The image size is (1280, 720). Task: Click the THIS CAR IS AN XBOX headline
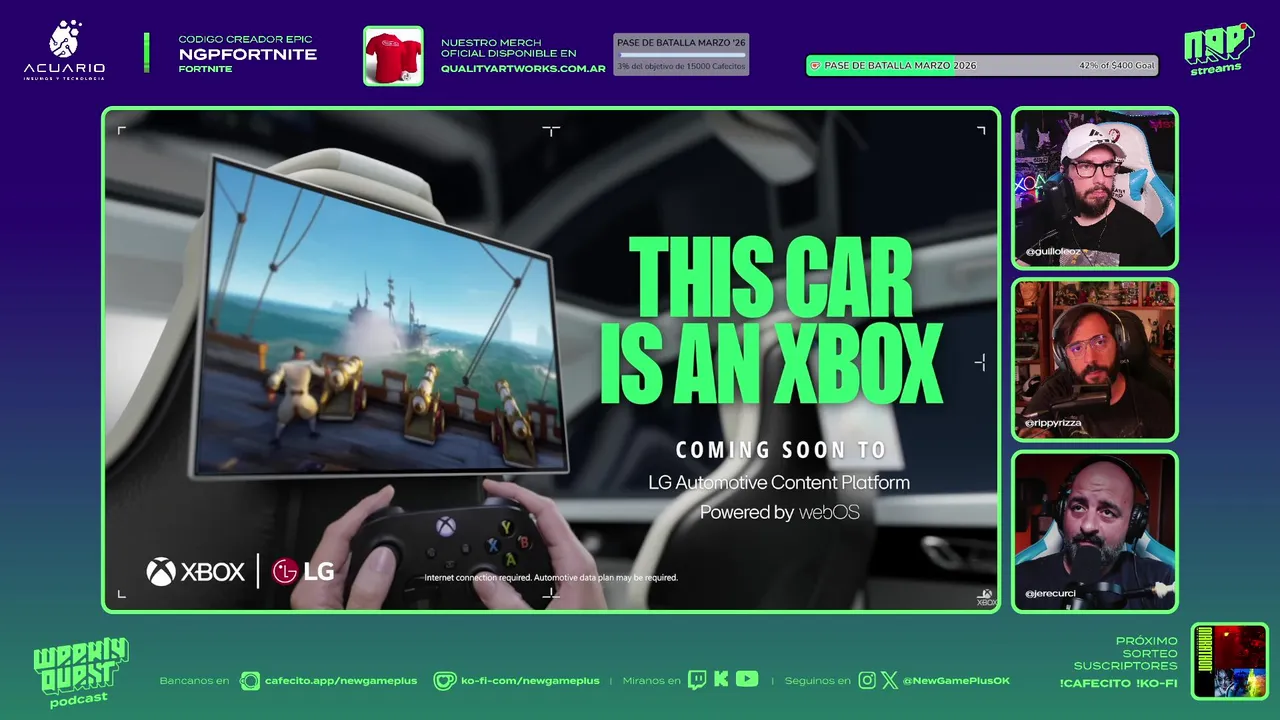pyautogui.click(x=770, y=322)
